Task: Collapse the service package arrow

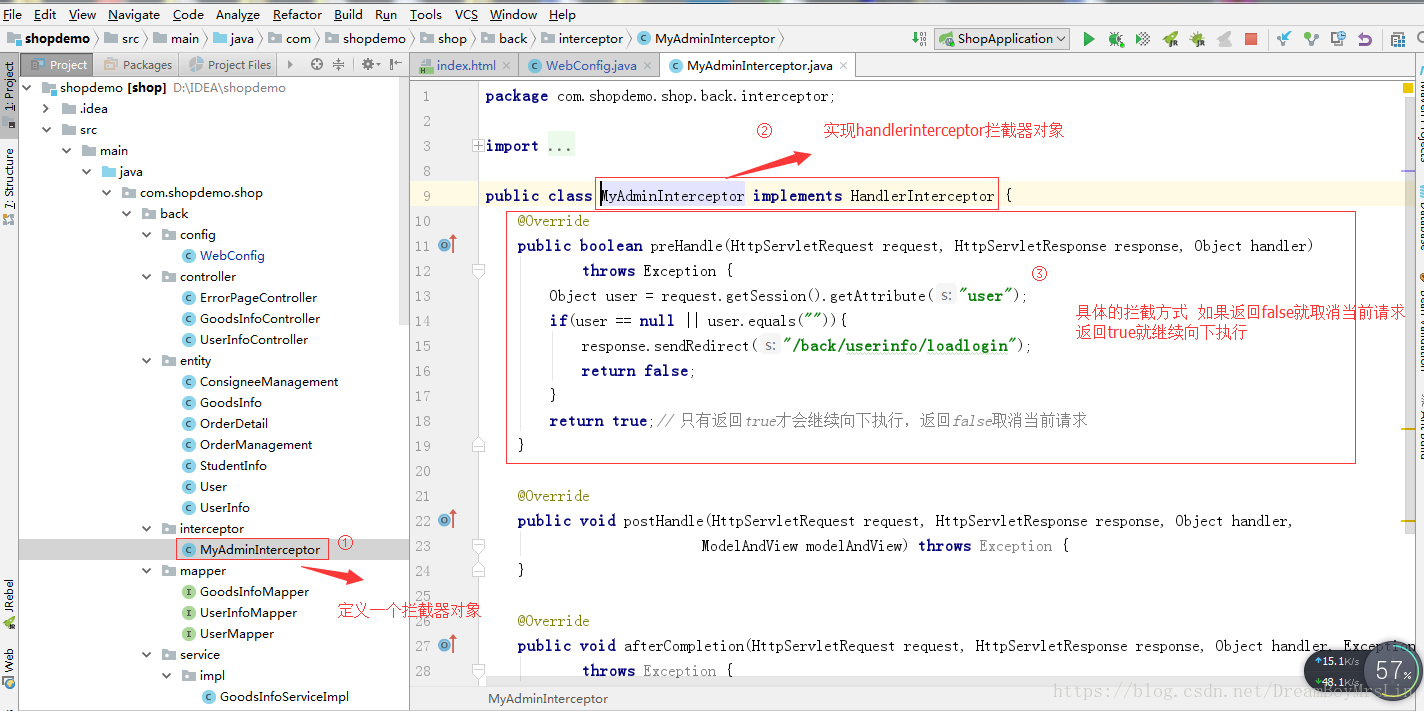Action: click(147, 654)
